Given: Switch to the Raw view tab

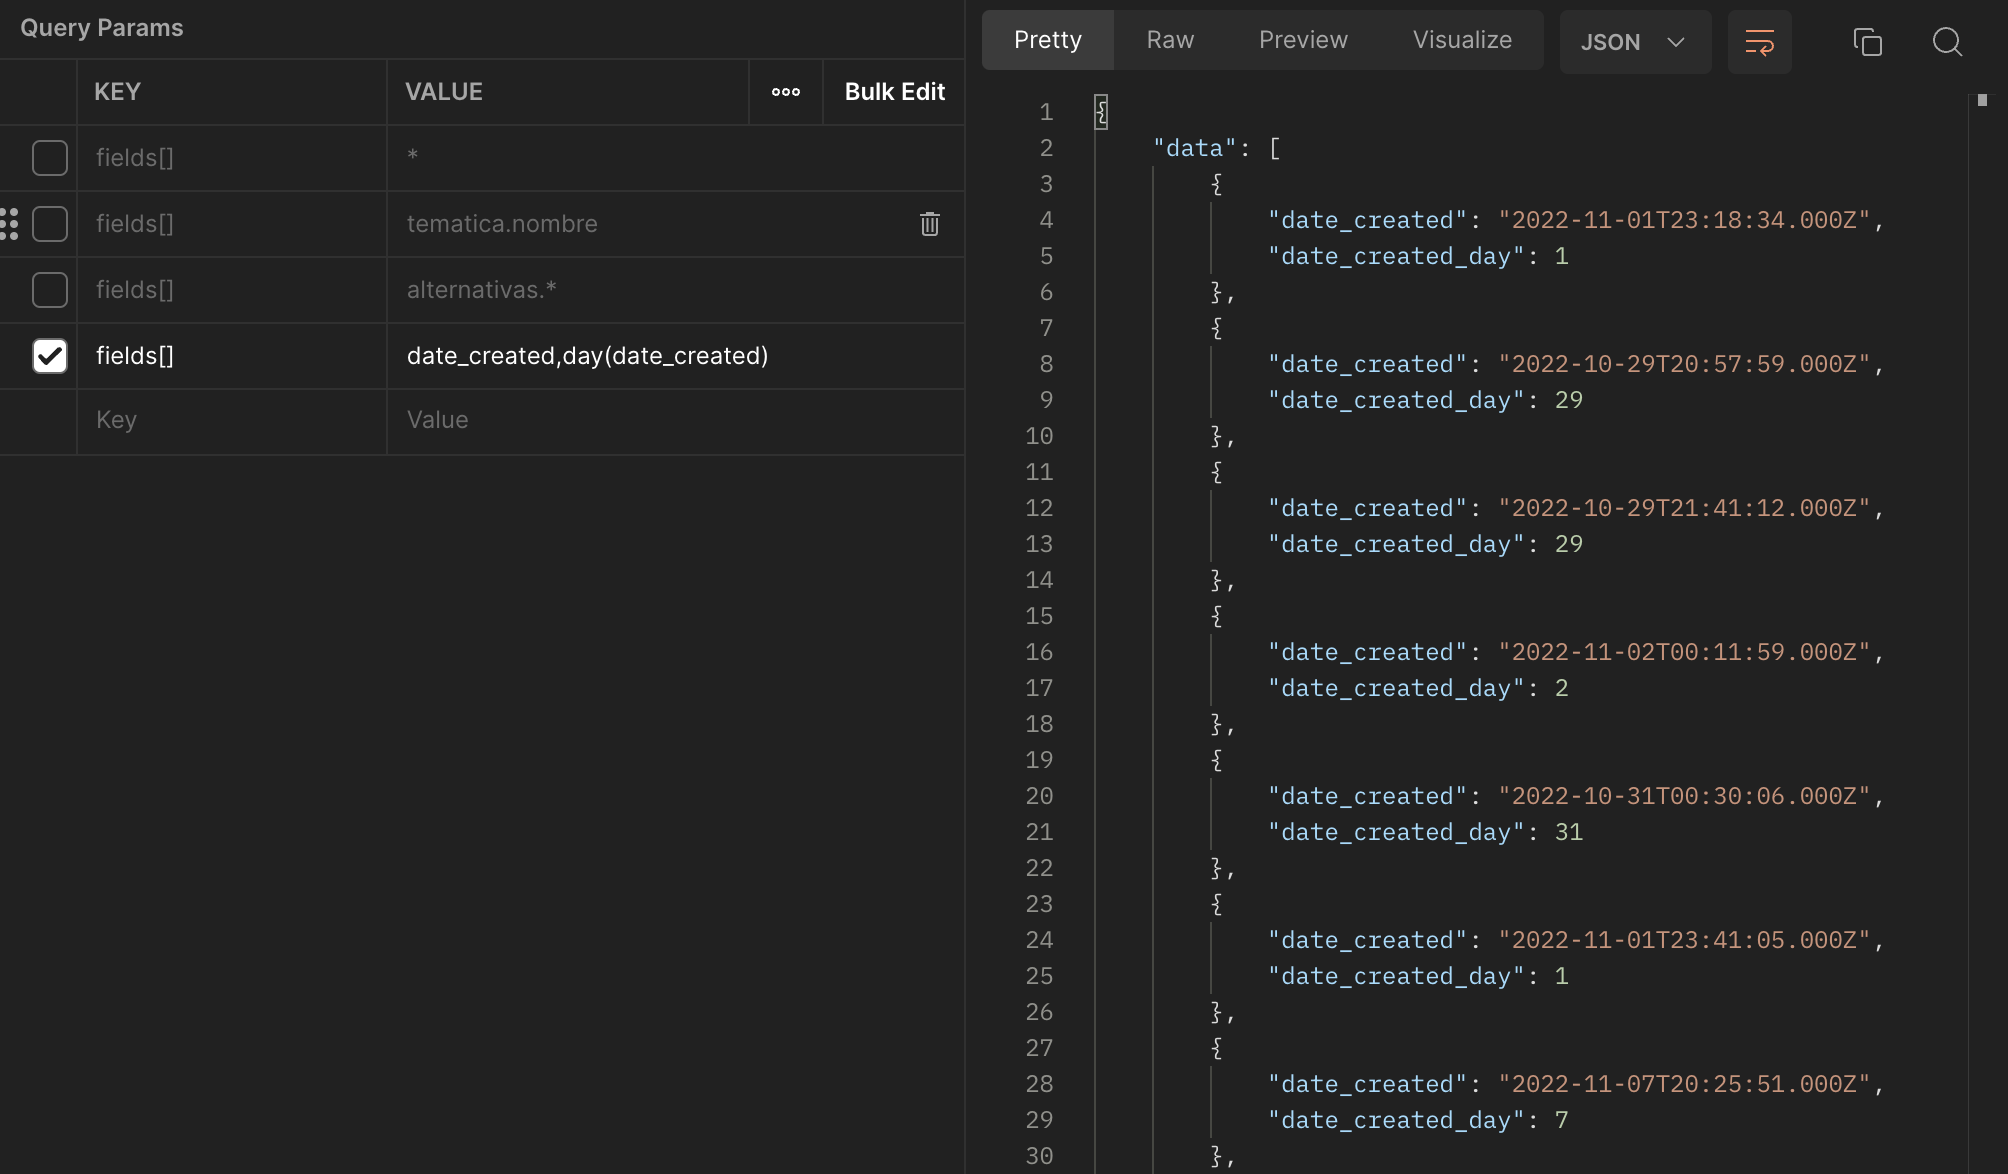Looking at the screenshot, I should (1170, 40).
